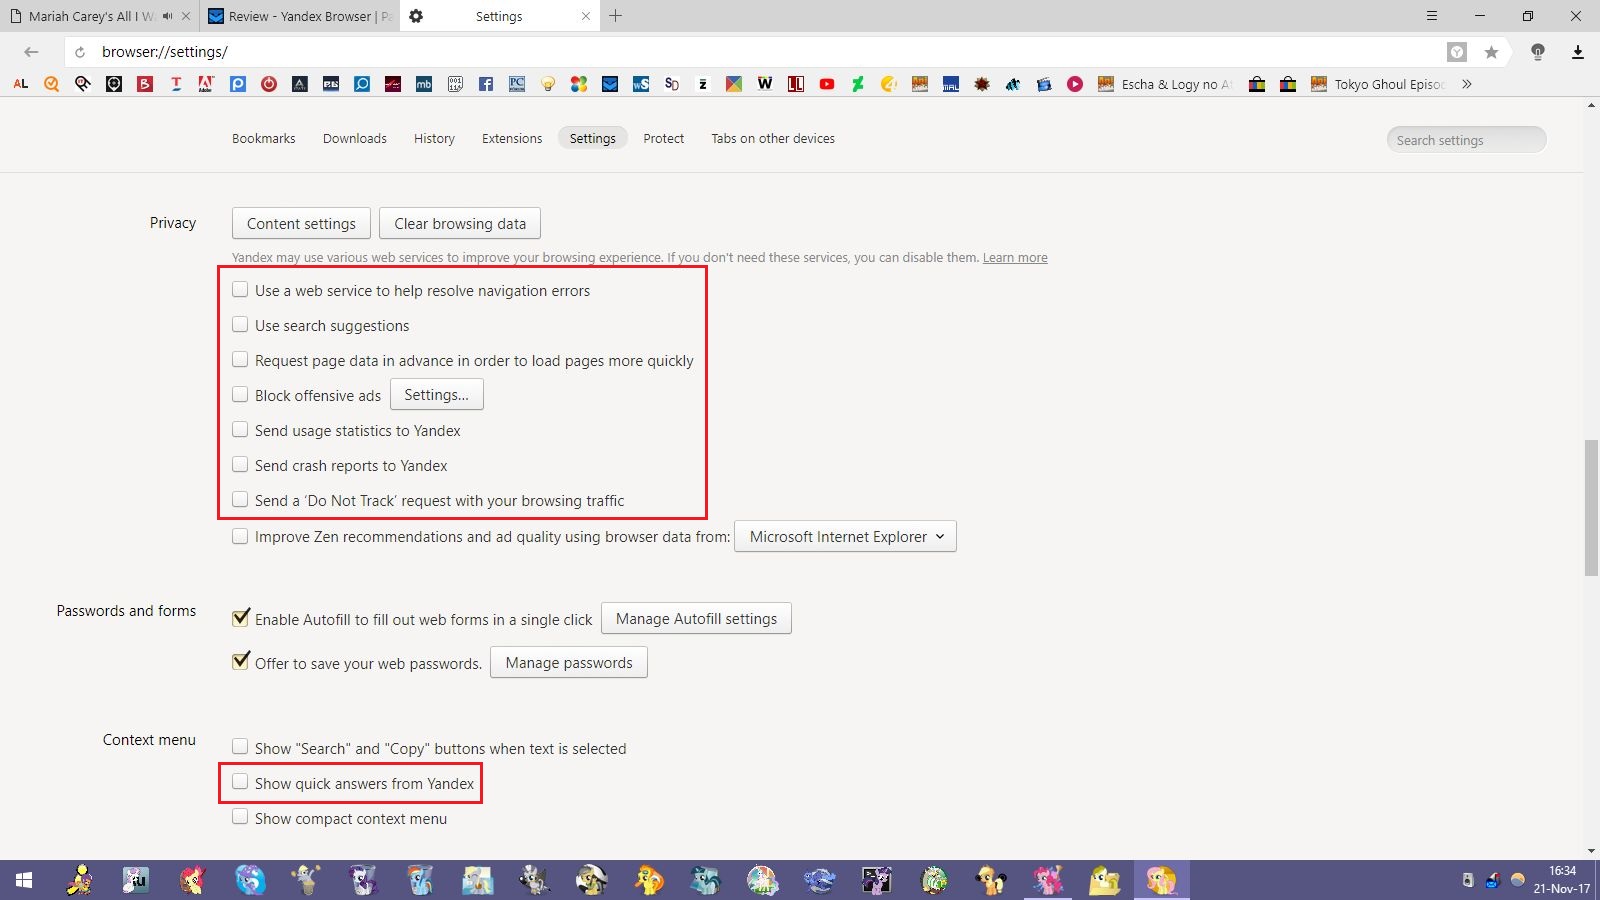Viewport: 1600px width, 900px height.
Task: Open the light bulb bookmark
Action: pyautogui.click(x=548, y=84)
